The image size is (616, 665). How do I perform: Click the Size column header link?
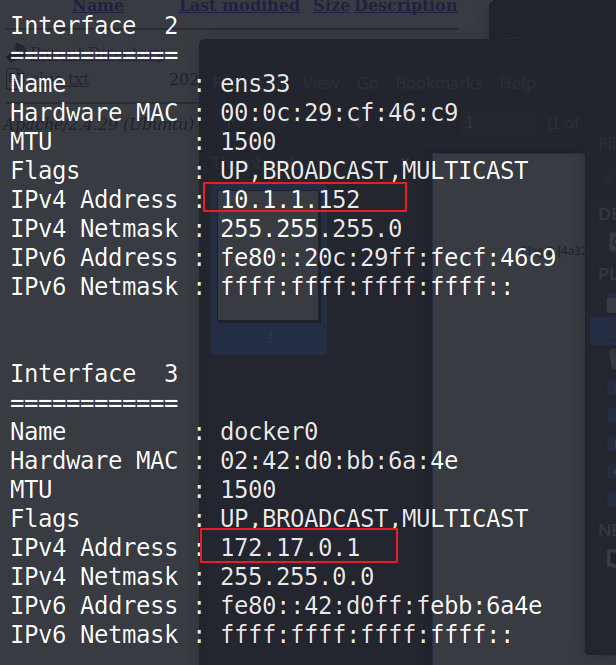click(x=332, y=6)
